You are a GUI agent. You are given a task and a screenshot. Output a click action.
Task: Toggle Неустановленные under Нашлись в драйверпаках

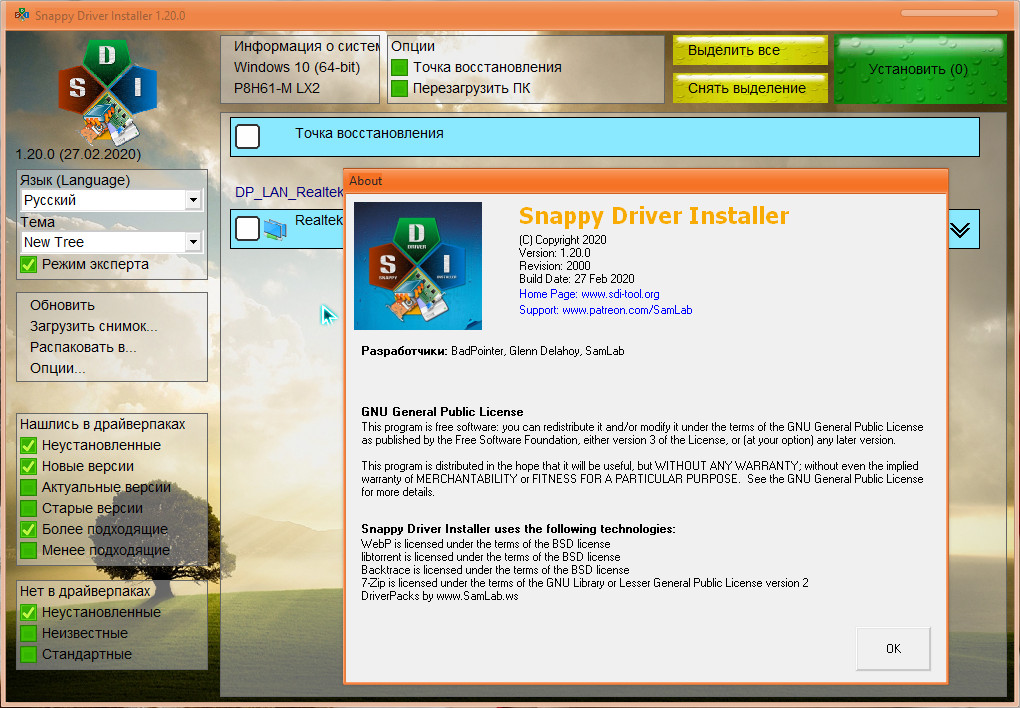click(28, 445)
